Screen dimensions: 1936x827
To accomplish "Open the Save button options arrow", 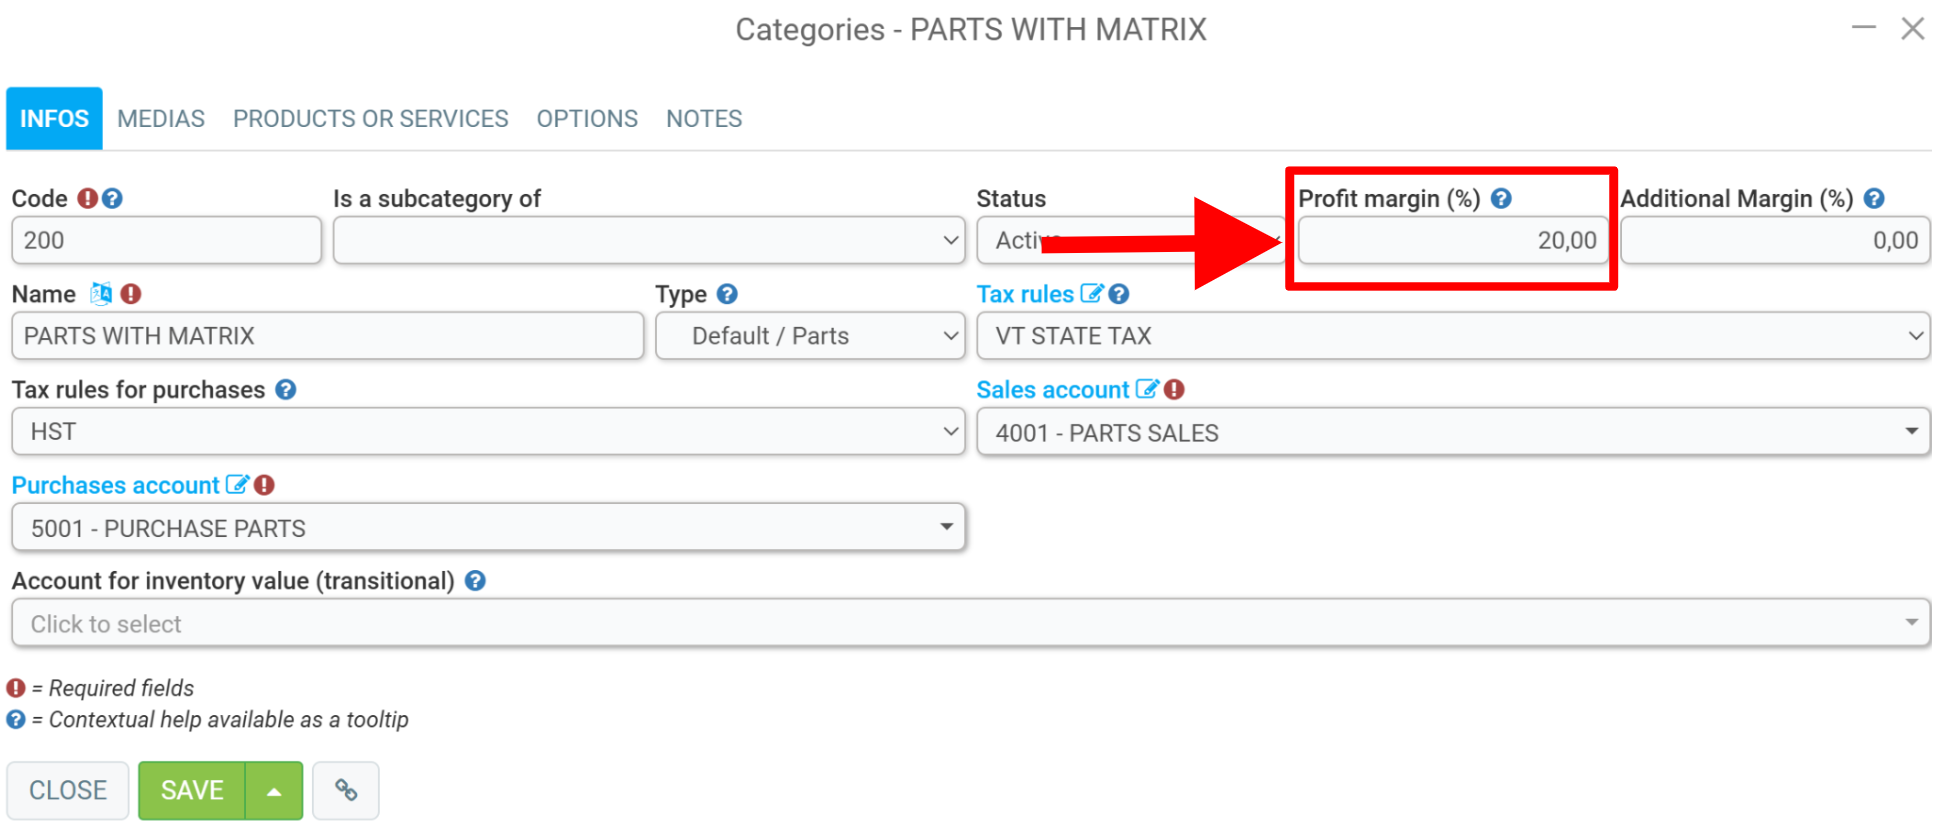I will pyautogui.click(x=274, y=790).
